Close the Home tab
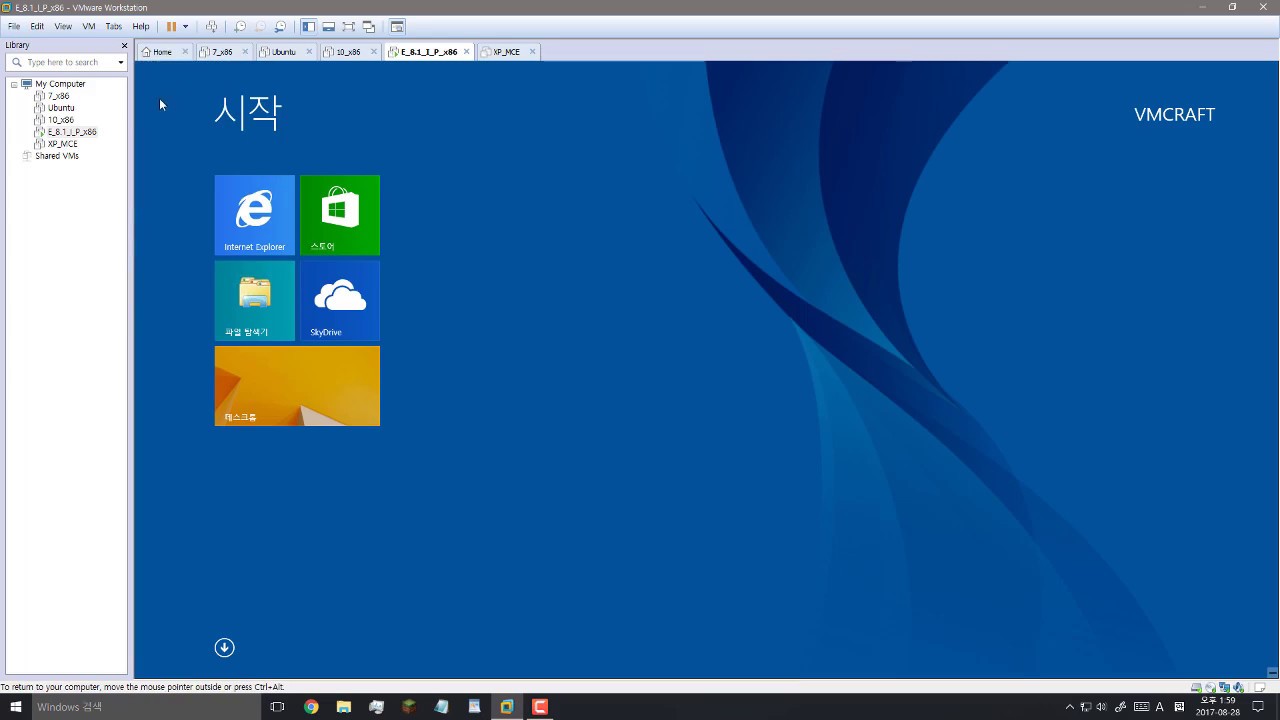Viewport: 1280px width, 720px height. [x=185, y=52]
